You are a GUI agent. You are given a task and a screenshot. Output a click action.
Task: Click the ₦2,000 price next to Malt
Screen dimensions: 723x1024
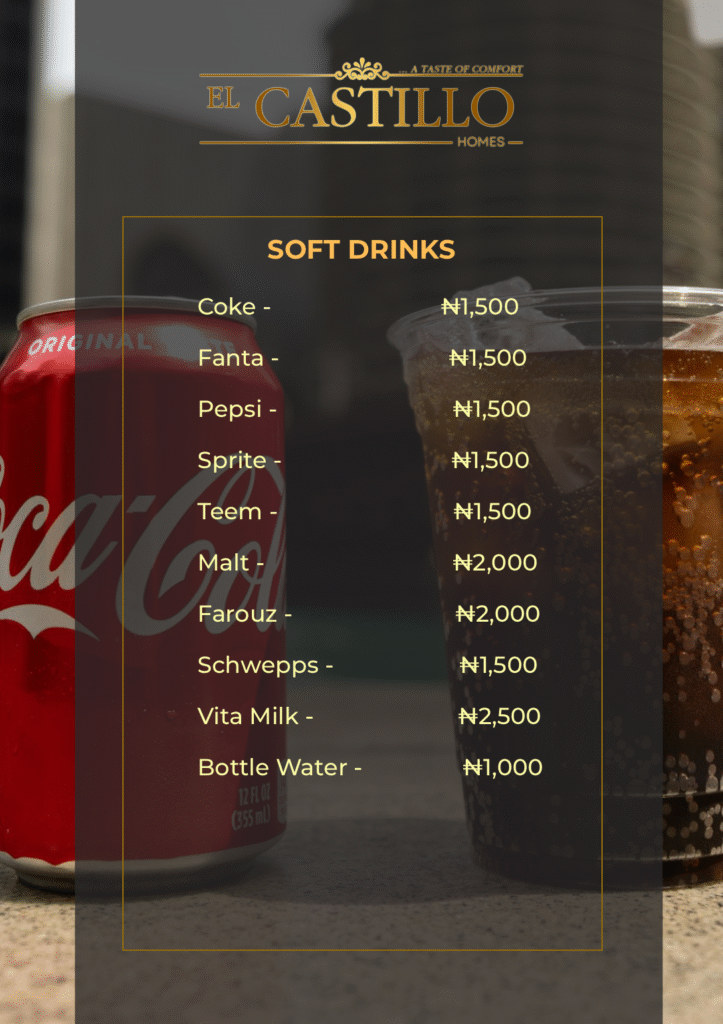point(495,562)
